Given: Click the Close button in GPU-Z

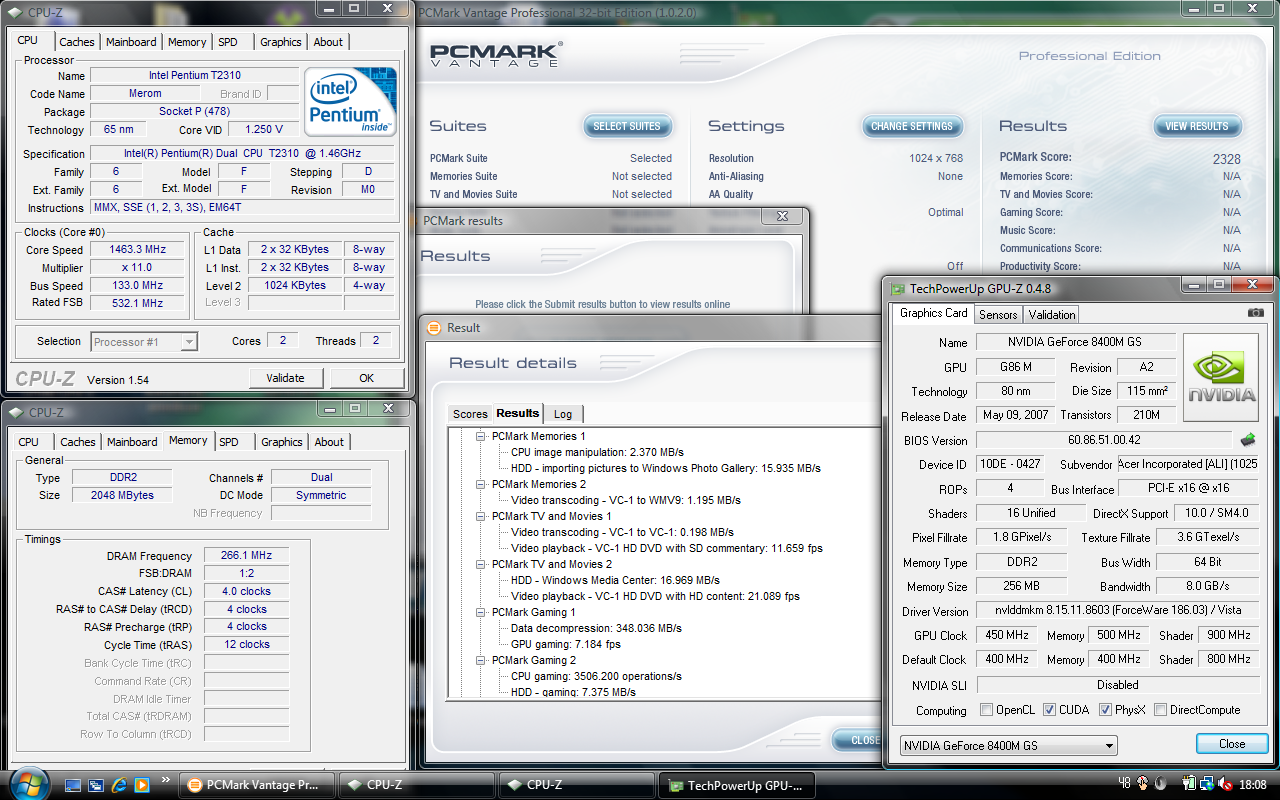Looking at the screenshot, I should coord(1232,744).
